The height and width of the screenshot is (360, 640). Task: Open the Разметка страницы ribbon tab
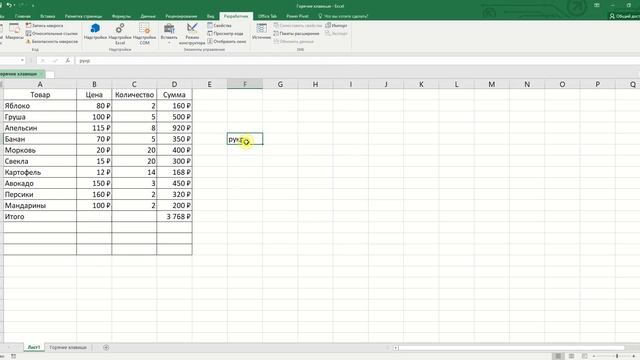83,16
